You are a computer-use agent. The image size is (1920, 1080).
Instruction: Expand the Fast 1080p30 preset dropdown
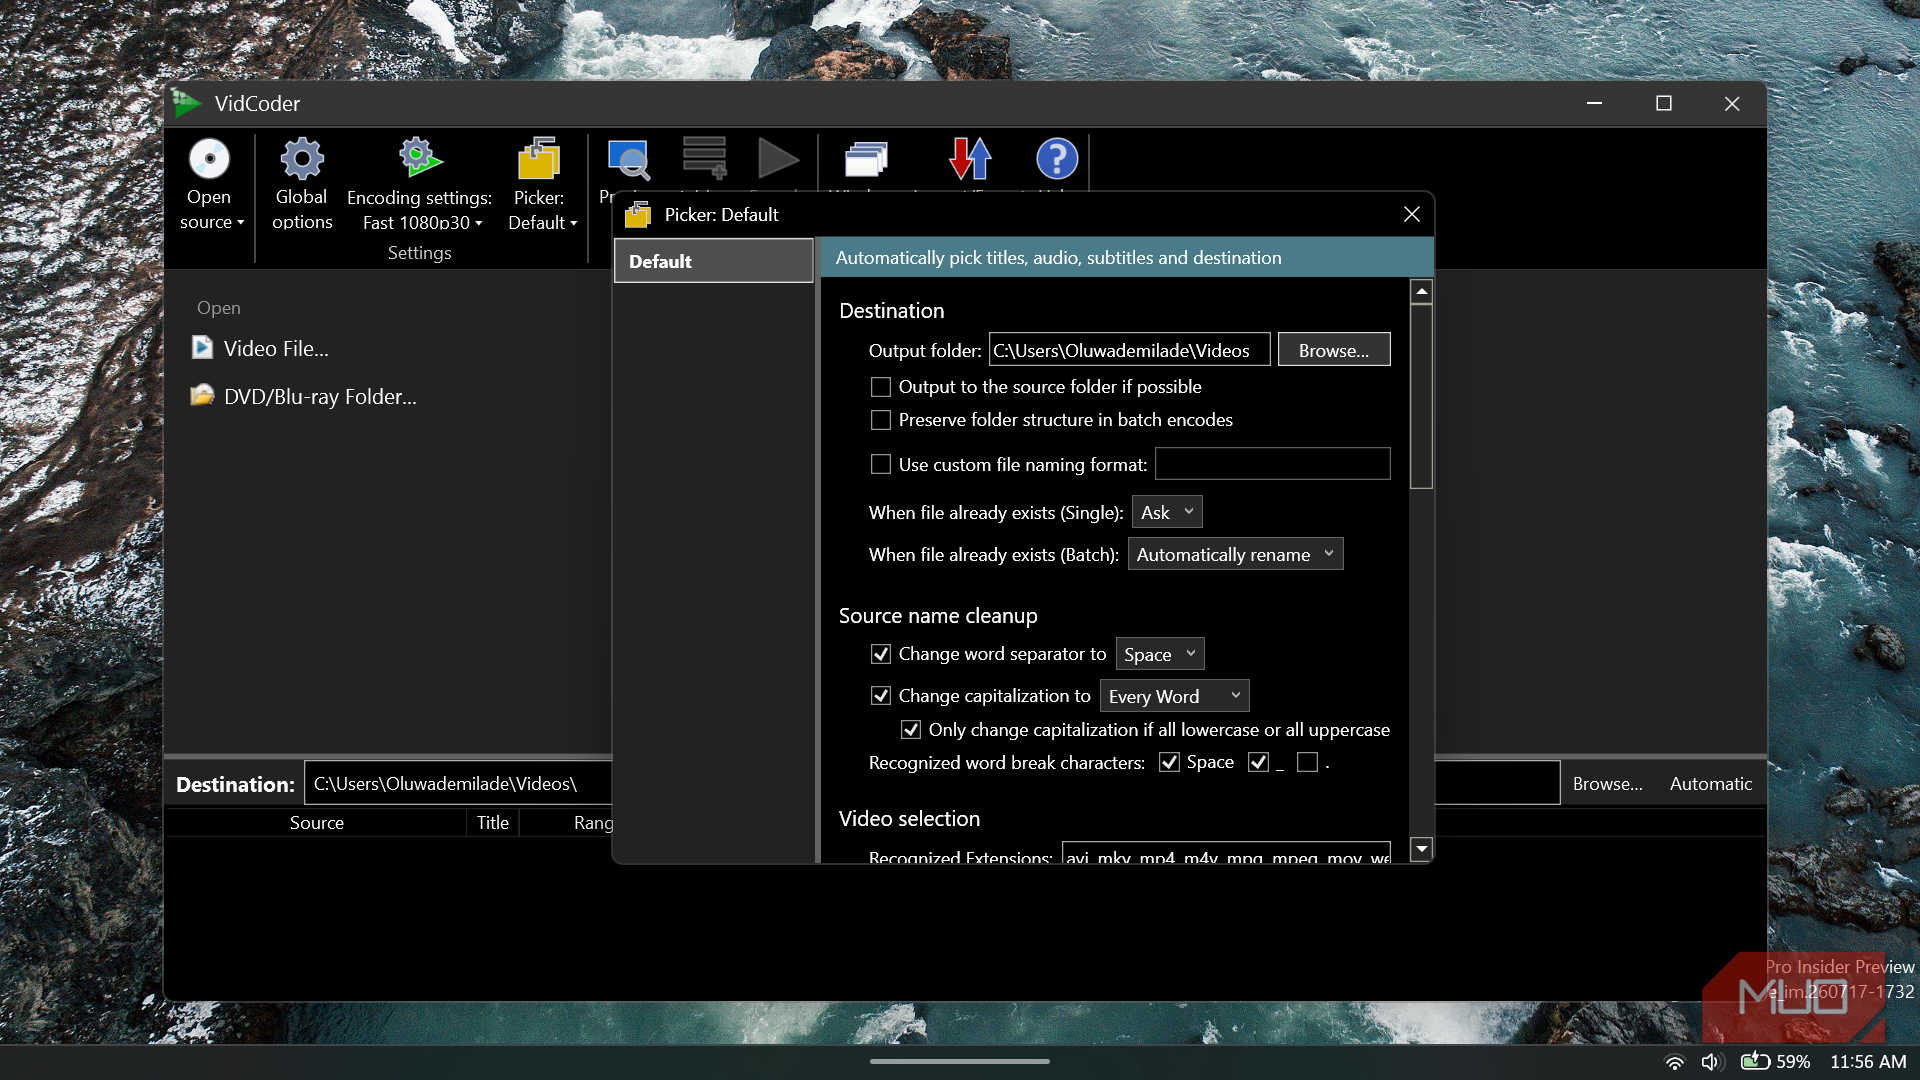tap(479, 223)
